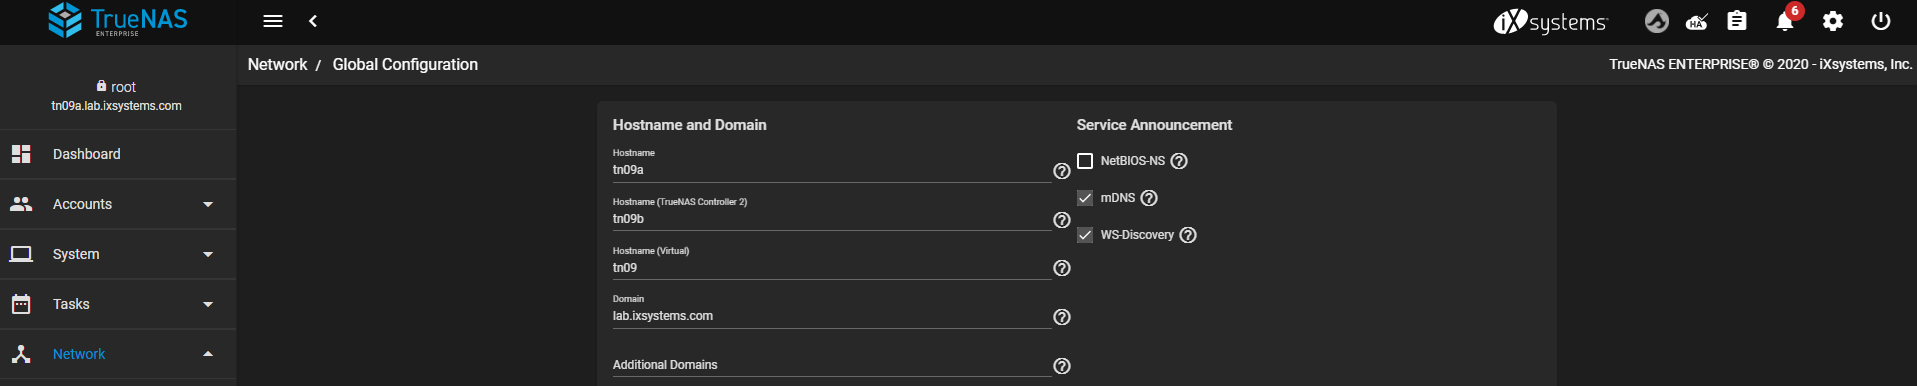Image resolution: width=1917 pixels, height=386 pixels.
Task: Expand the Tasks menu arrow
Action: 208,304
